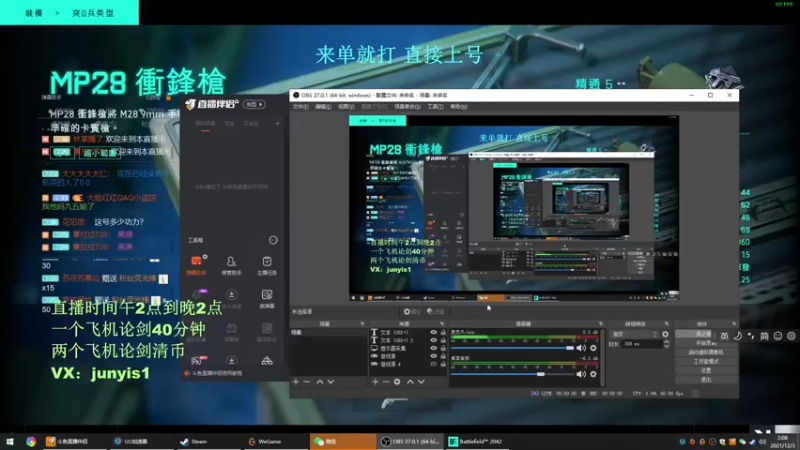
Task: Open source properties gear in sources toolbar
Action: point(397,382)
